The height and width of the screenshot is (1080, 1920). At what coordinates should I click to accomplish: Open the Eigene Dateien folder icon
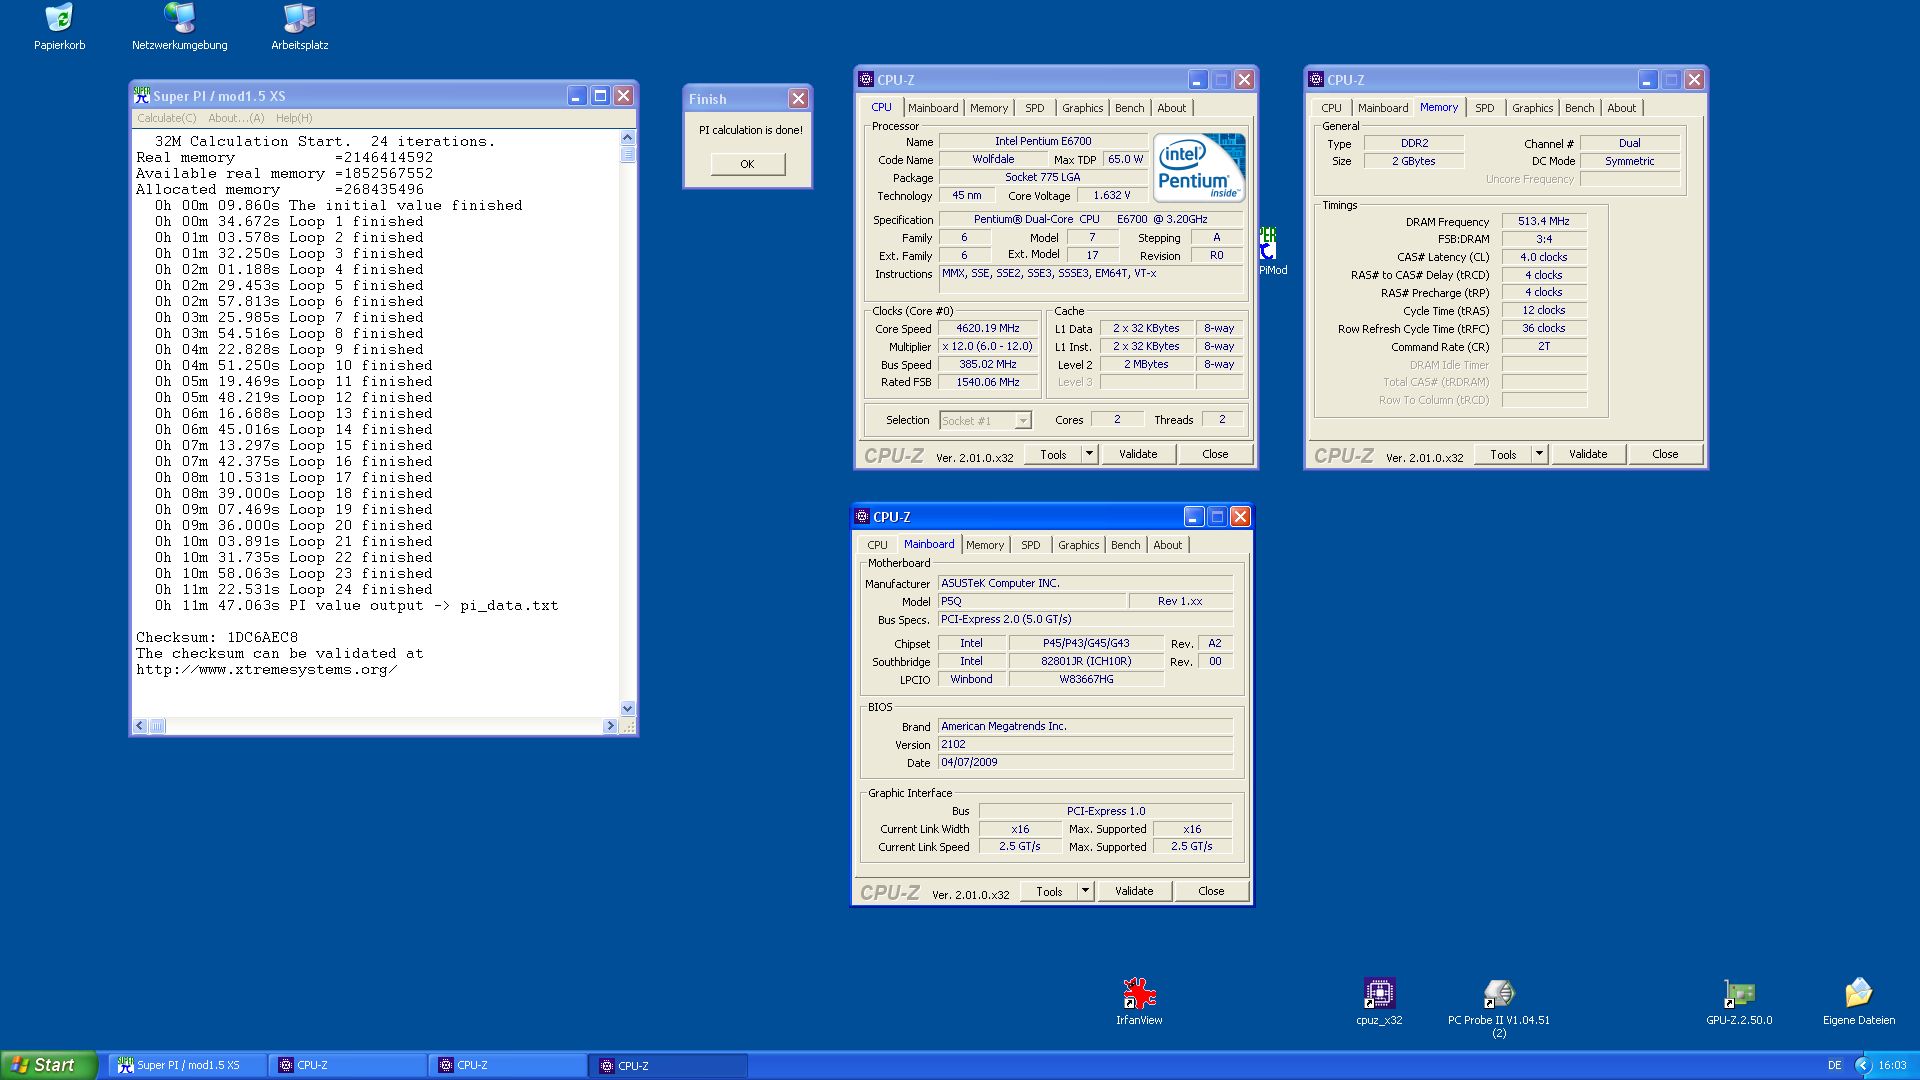coord(1858,1002)
